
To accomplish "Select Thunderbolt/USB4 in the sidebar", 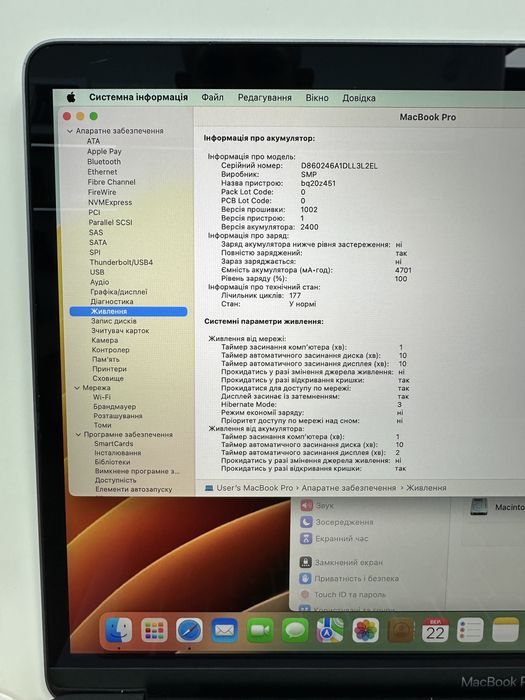I will pos(121,262).
